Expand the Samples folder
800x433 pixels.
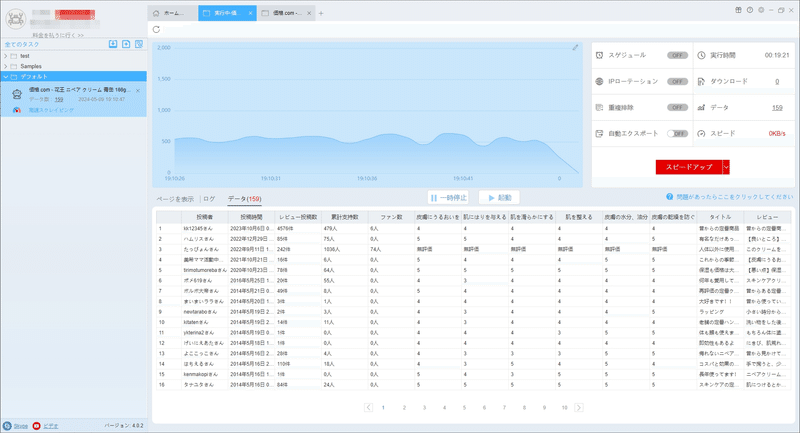point(6,66)
